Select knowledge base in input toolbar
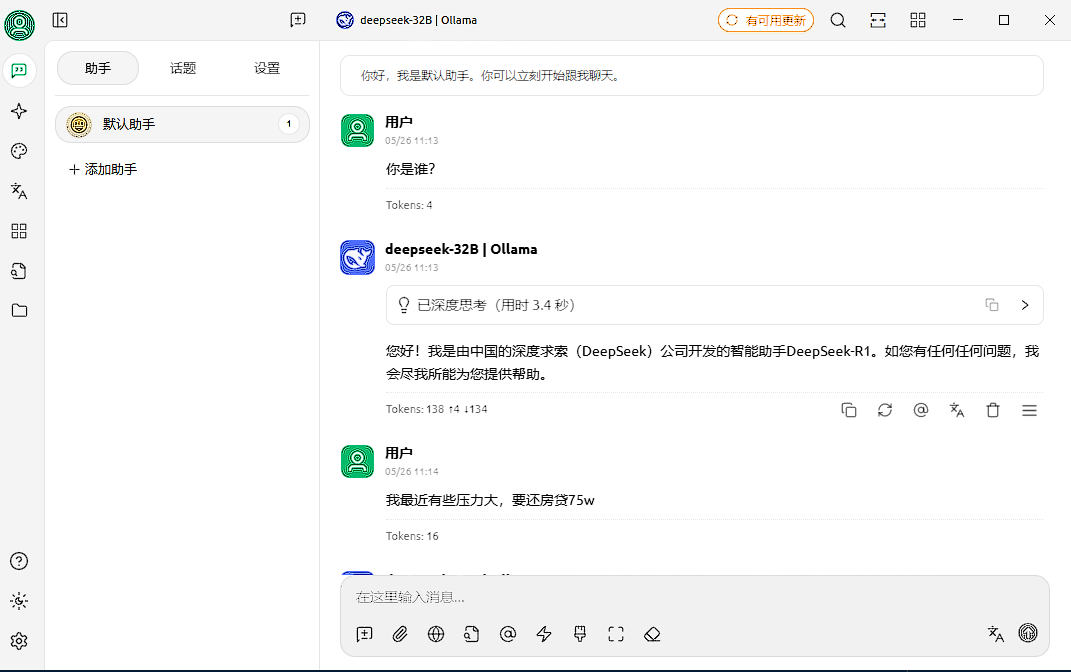 [x=472, y=634]
